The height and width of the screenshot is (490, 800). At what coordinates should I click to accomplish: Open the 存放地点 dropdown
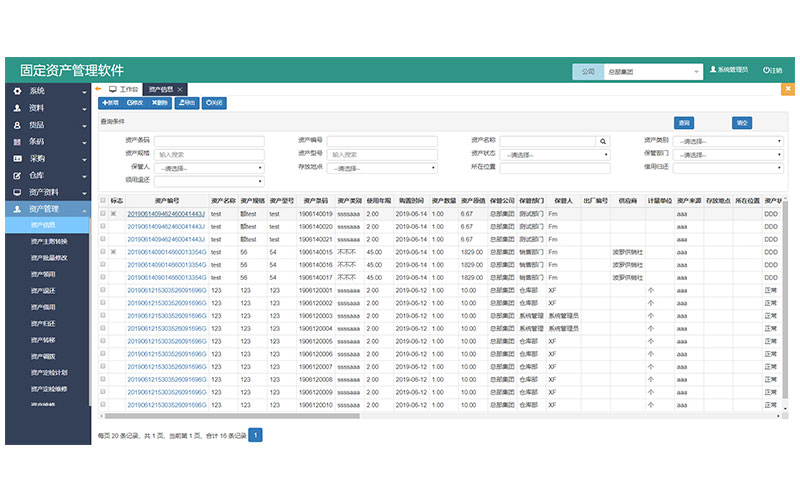click(382, 168)
